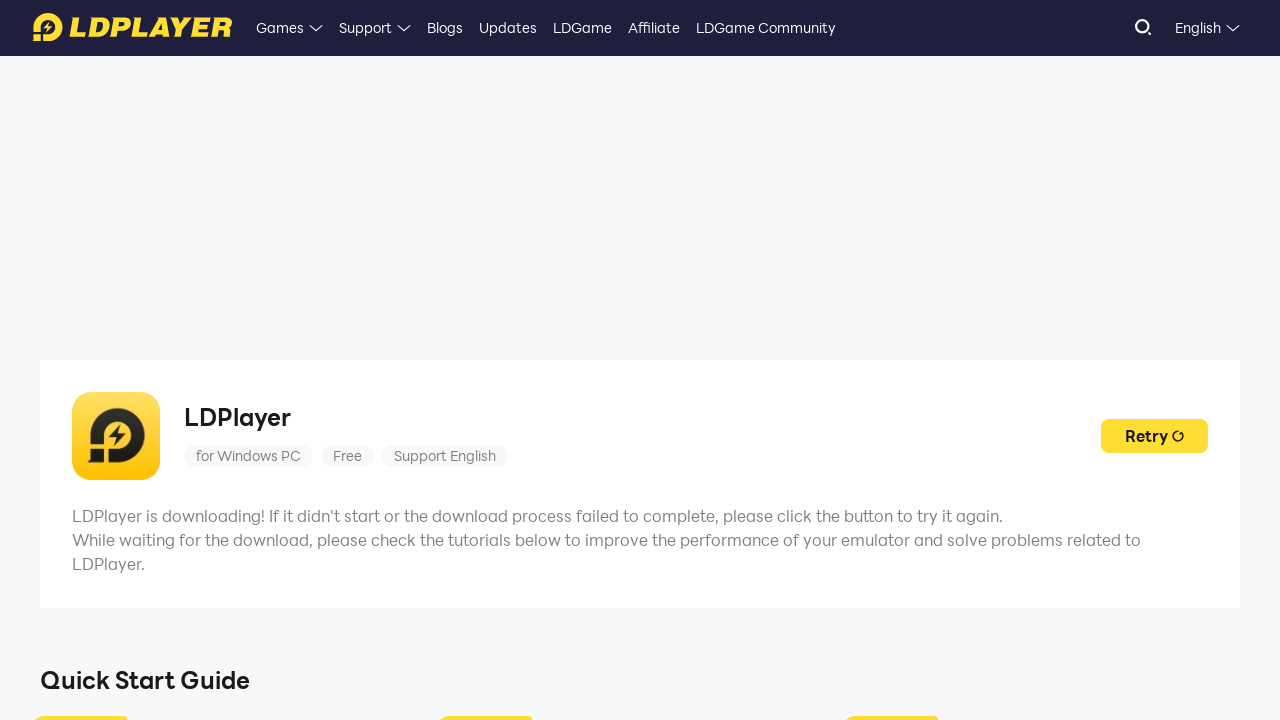
Task: Click the 'Support English' tag
Action: point(445,456)
